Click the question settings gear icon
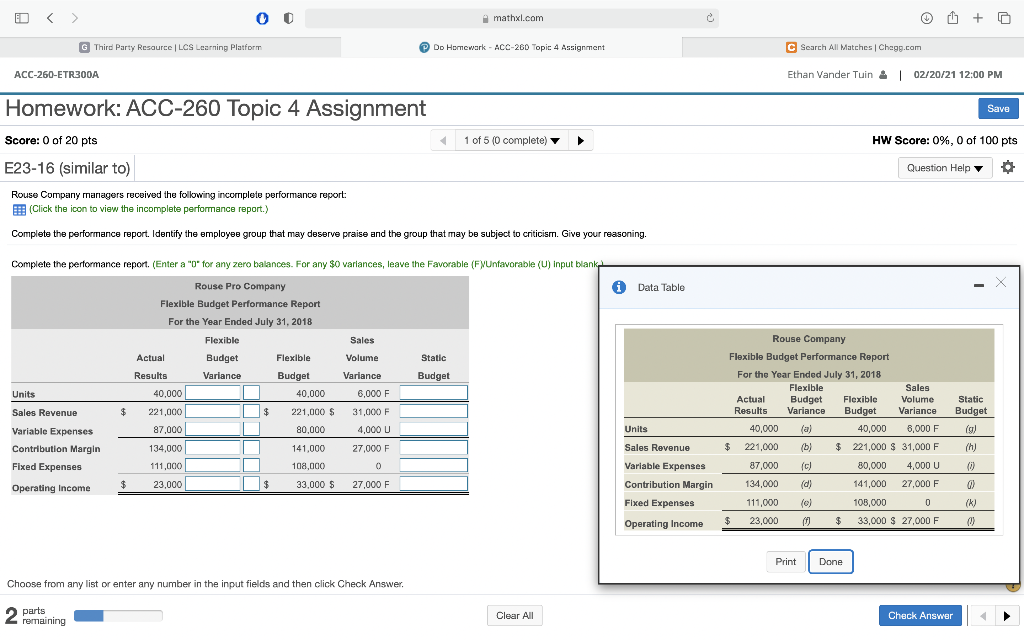Image resolution: width=1024 pixels, height=640 pixels. [1007, 167]
